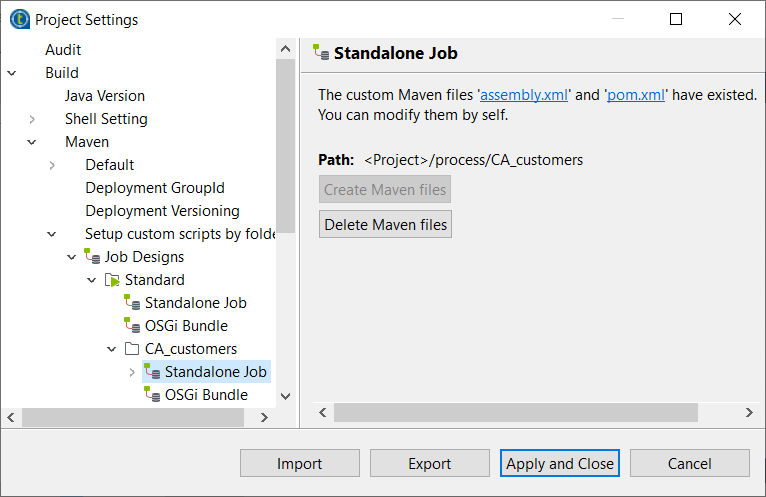
Task: Select Deployment Versioning in the tree
Action: coord(162,211)
